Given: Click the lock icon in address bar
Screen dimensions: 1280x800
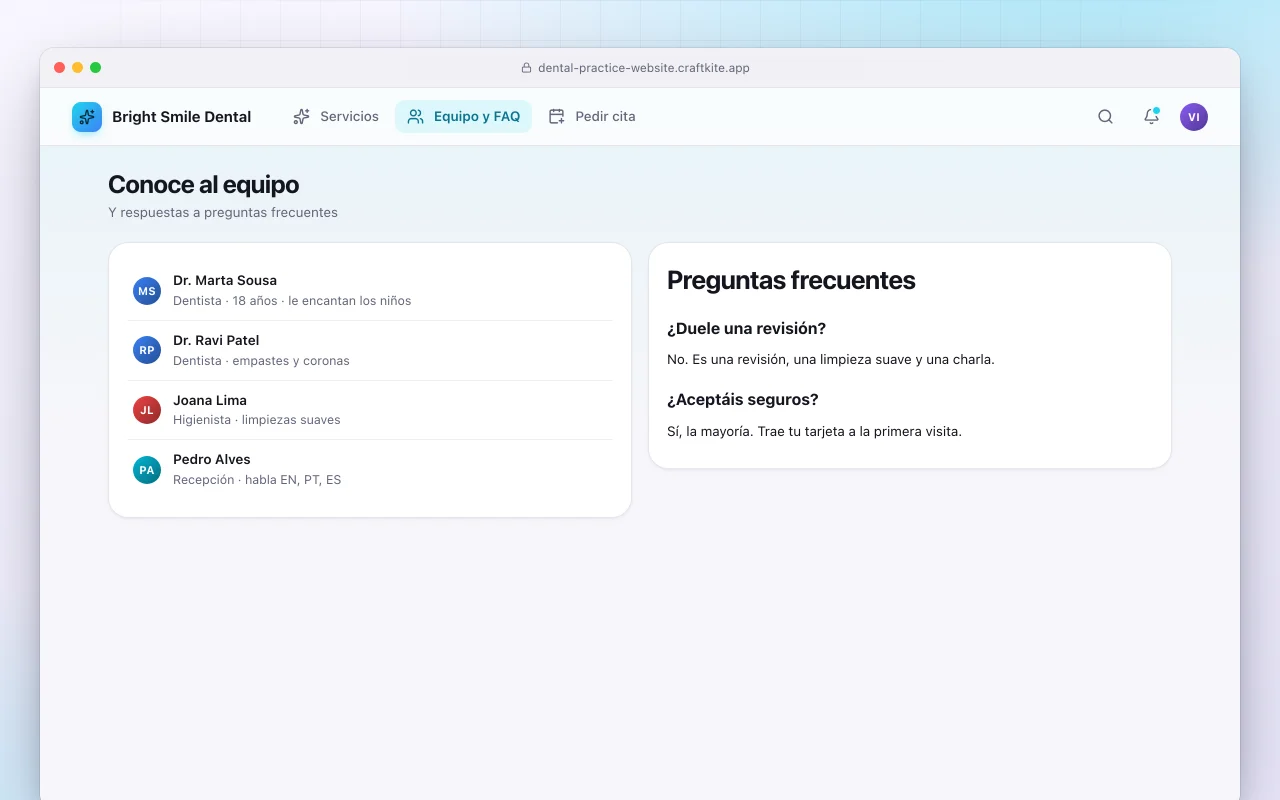Looking at the screenshot, I should pyautogui.click(x=527, y=68).
